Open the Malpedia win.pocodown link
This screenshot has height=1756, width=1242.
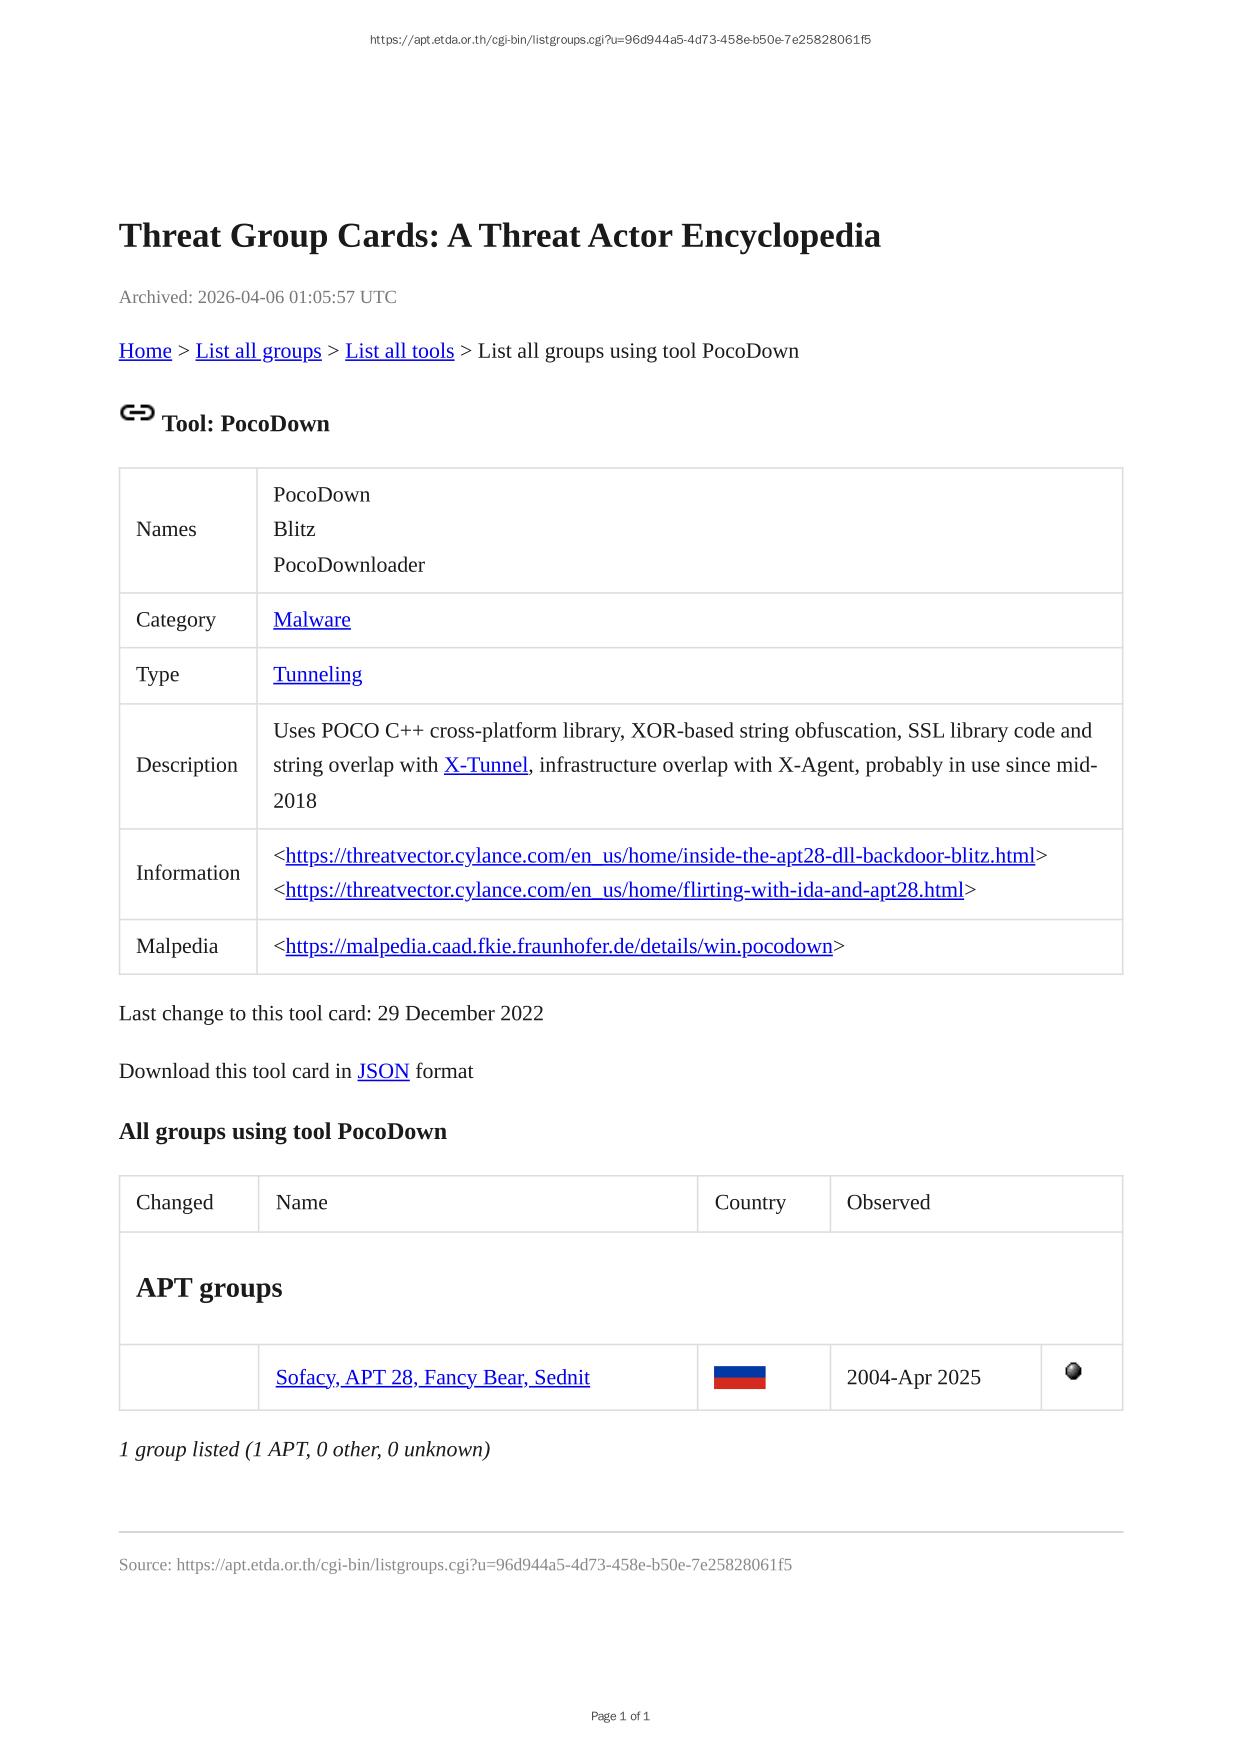559,946
